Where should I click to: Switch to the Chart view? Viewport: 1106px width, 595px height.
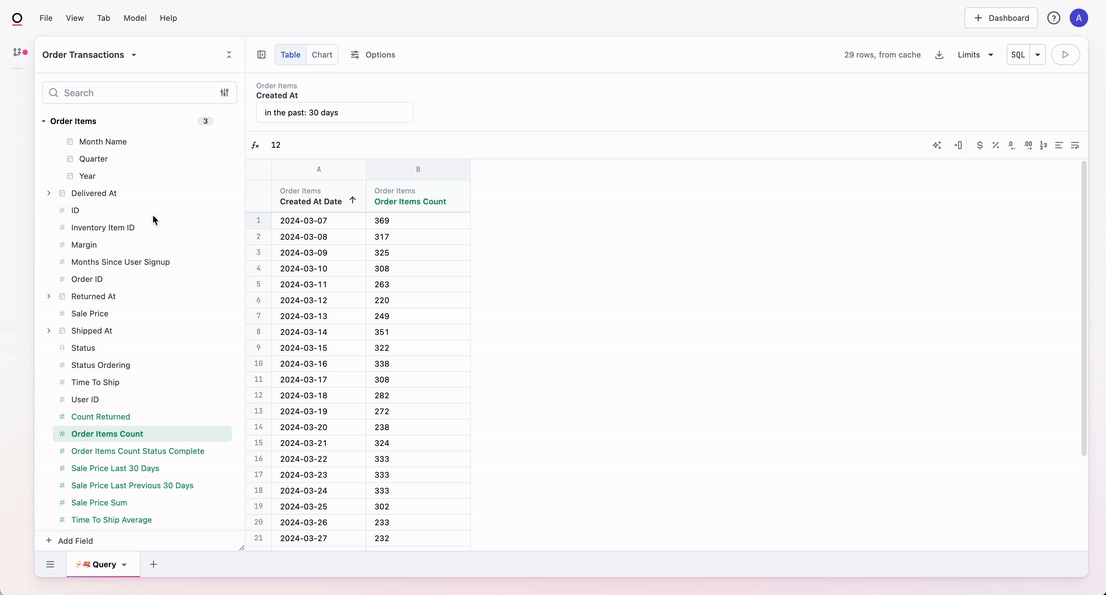tap(322, 54)
